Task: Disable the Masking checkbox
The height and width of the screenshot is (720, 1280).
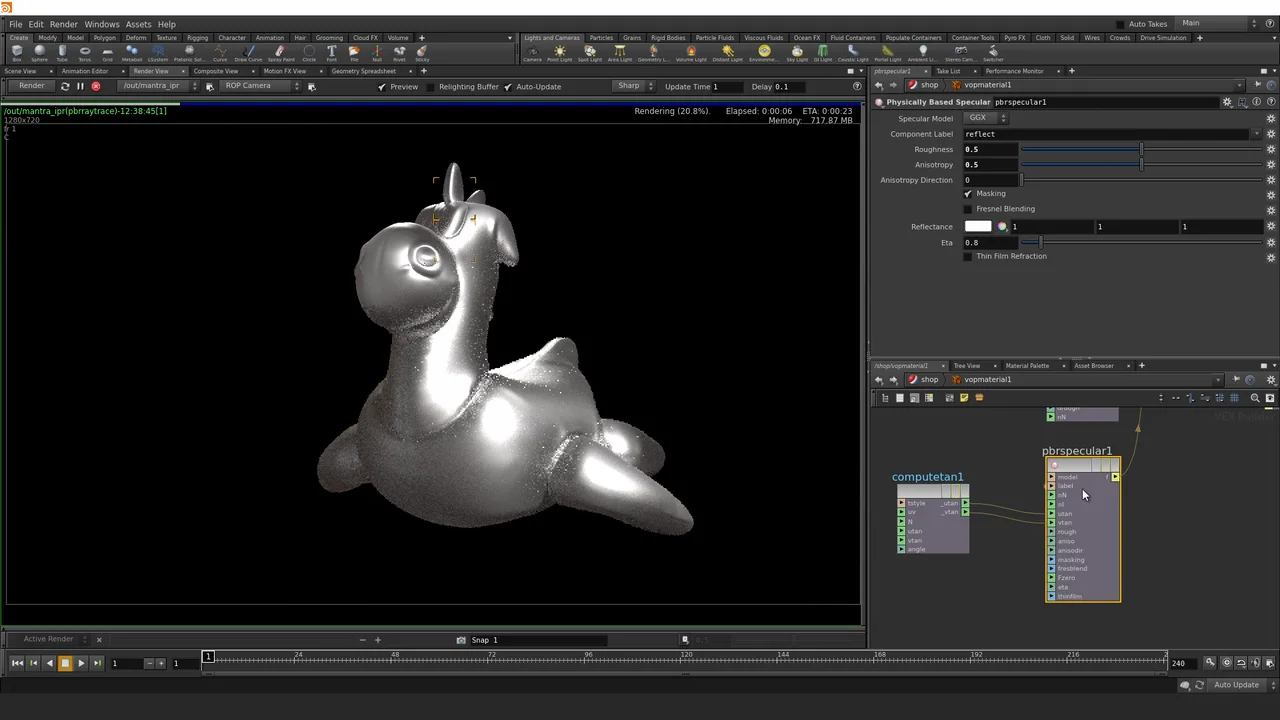Action: 968,194
